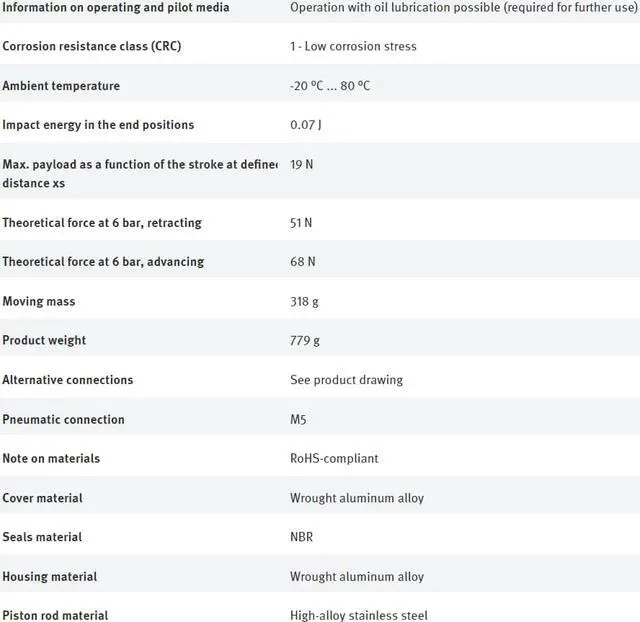
Task: Click the 0.07 J value
Action: point(306,125)
